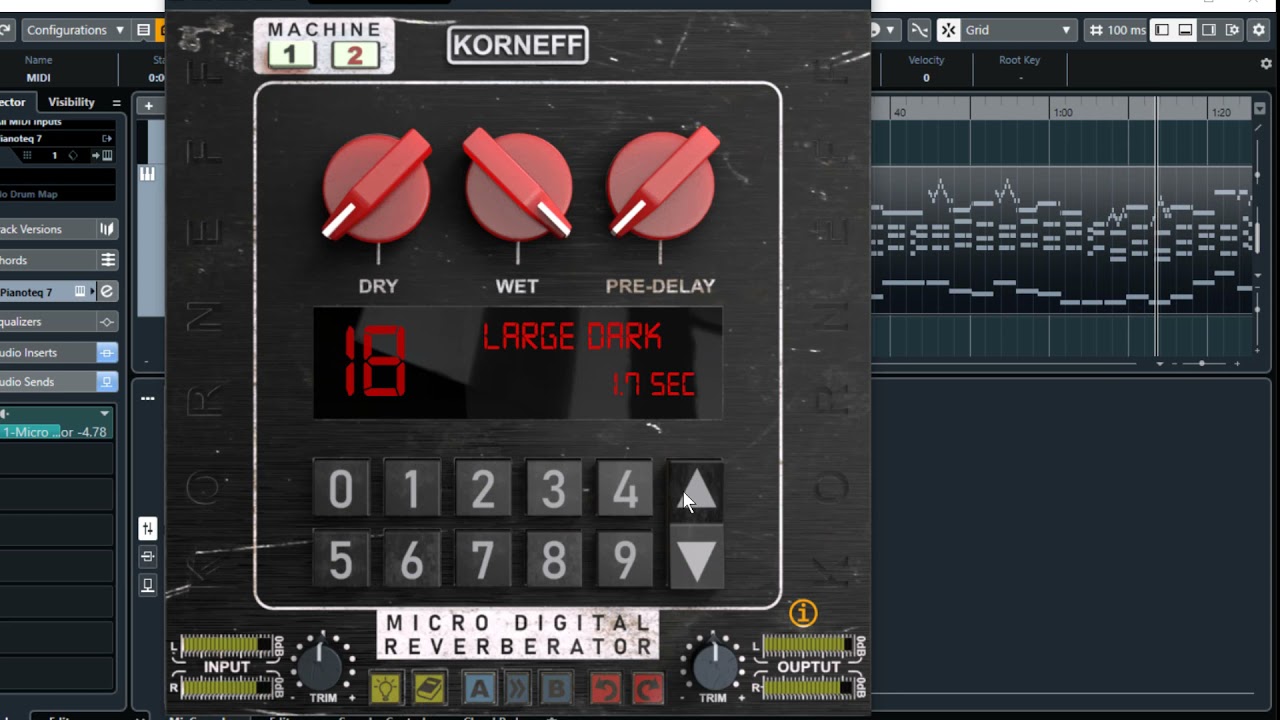This screenshot has width=1280, height=720.
Task: Click the input TRIM knob
Action: click(x=320, y=665)
